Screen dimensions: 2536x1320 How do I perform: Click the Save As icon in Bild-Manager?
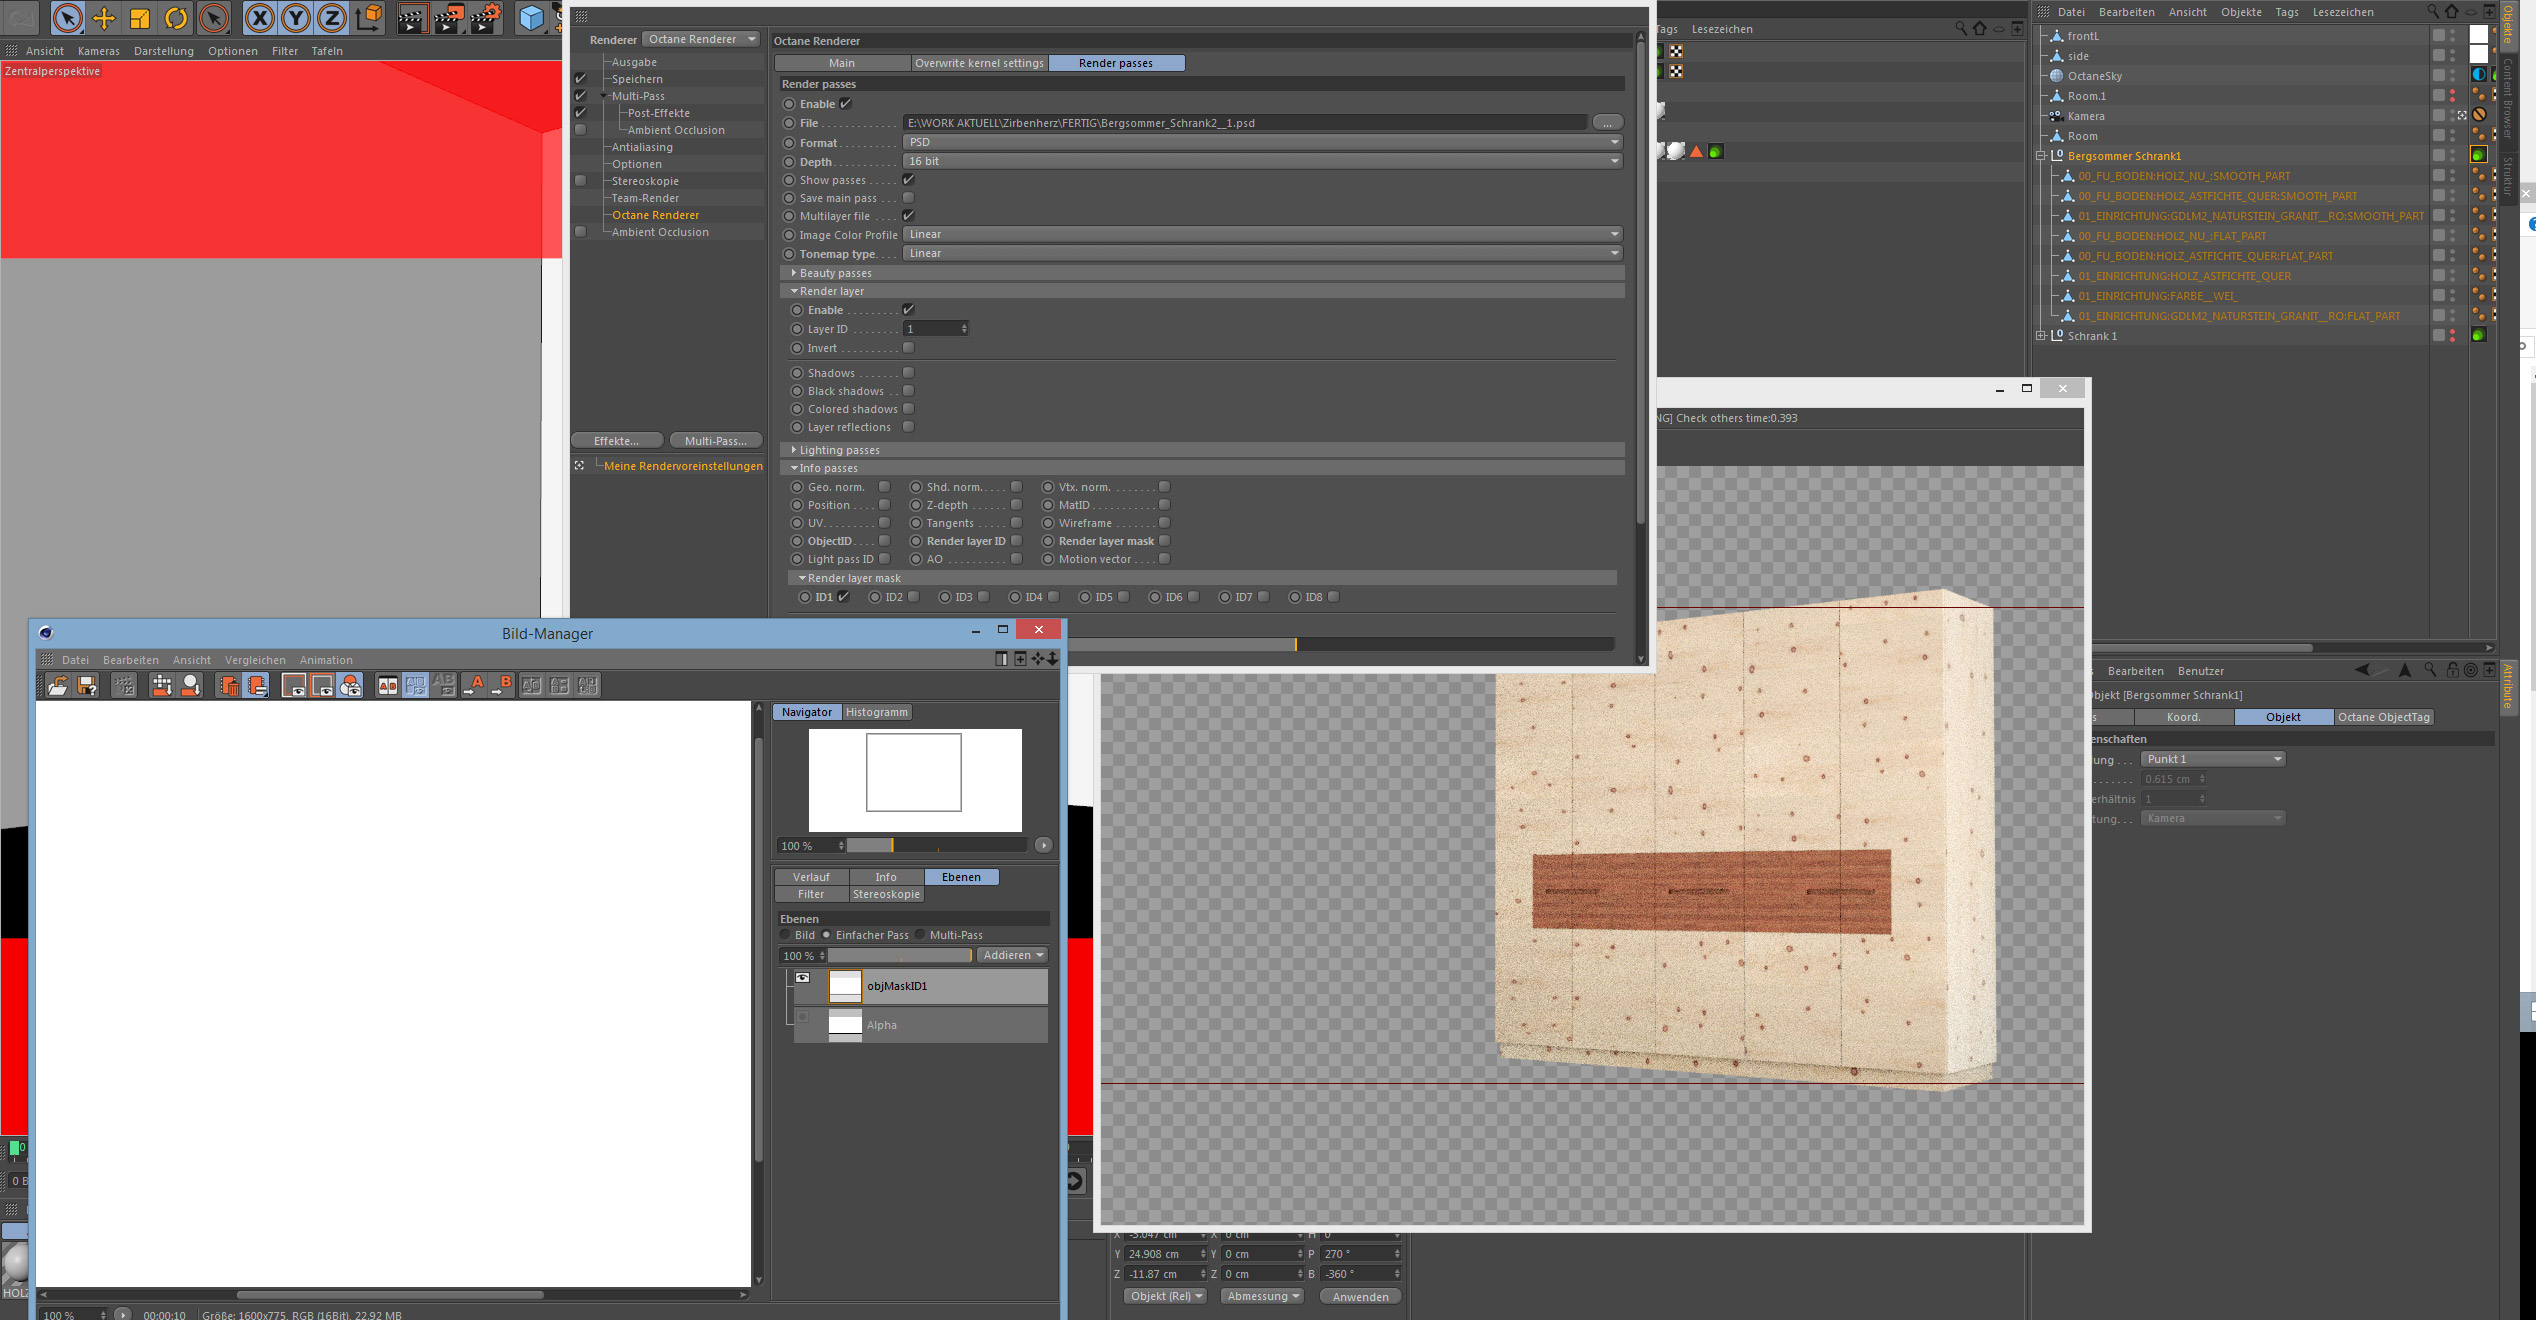pos(87,685)
